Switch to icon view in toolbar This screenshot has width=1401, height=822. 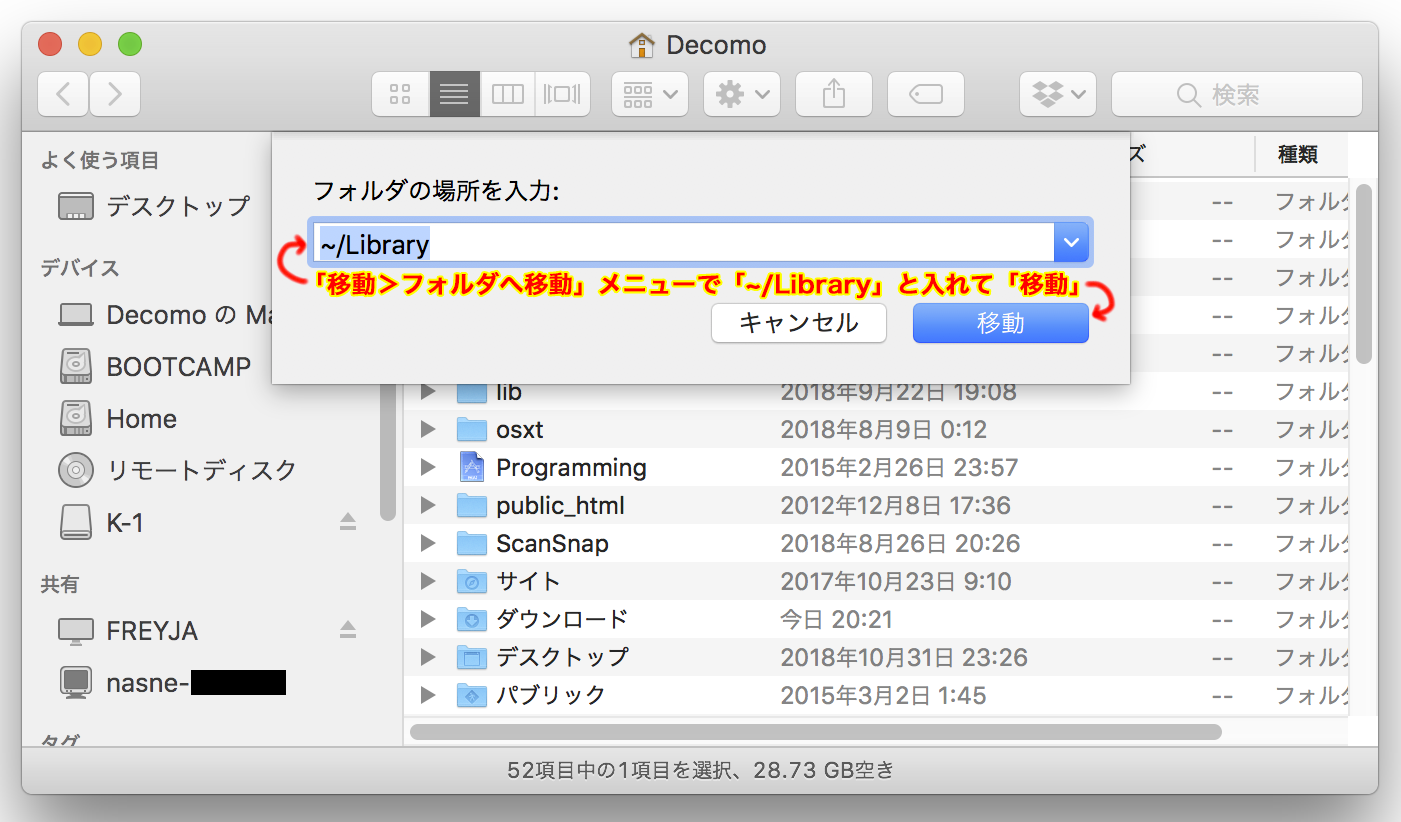click(400, 95)
